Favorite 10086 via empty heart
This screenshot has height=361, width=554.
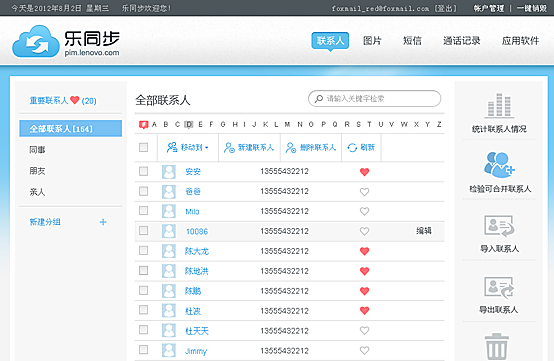click(365, 231)
